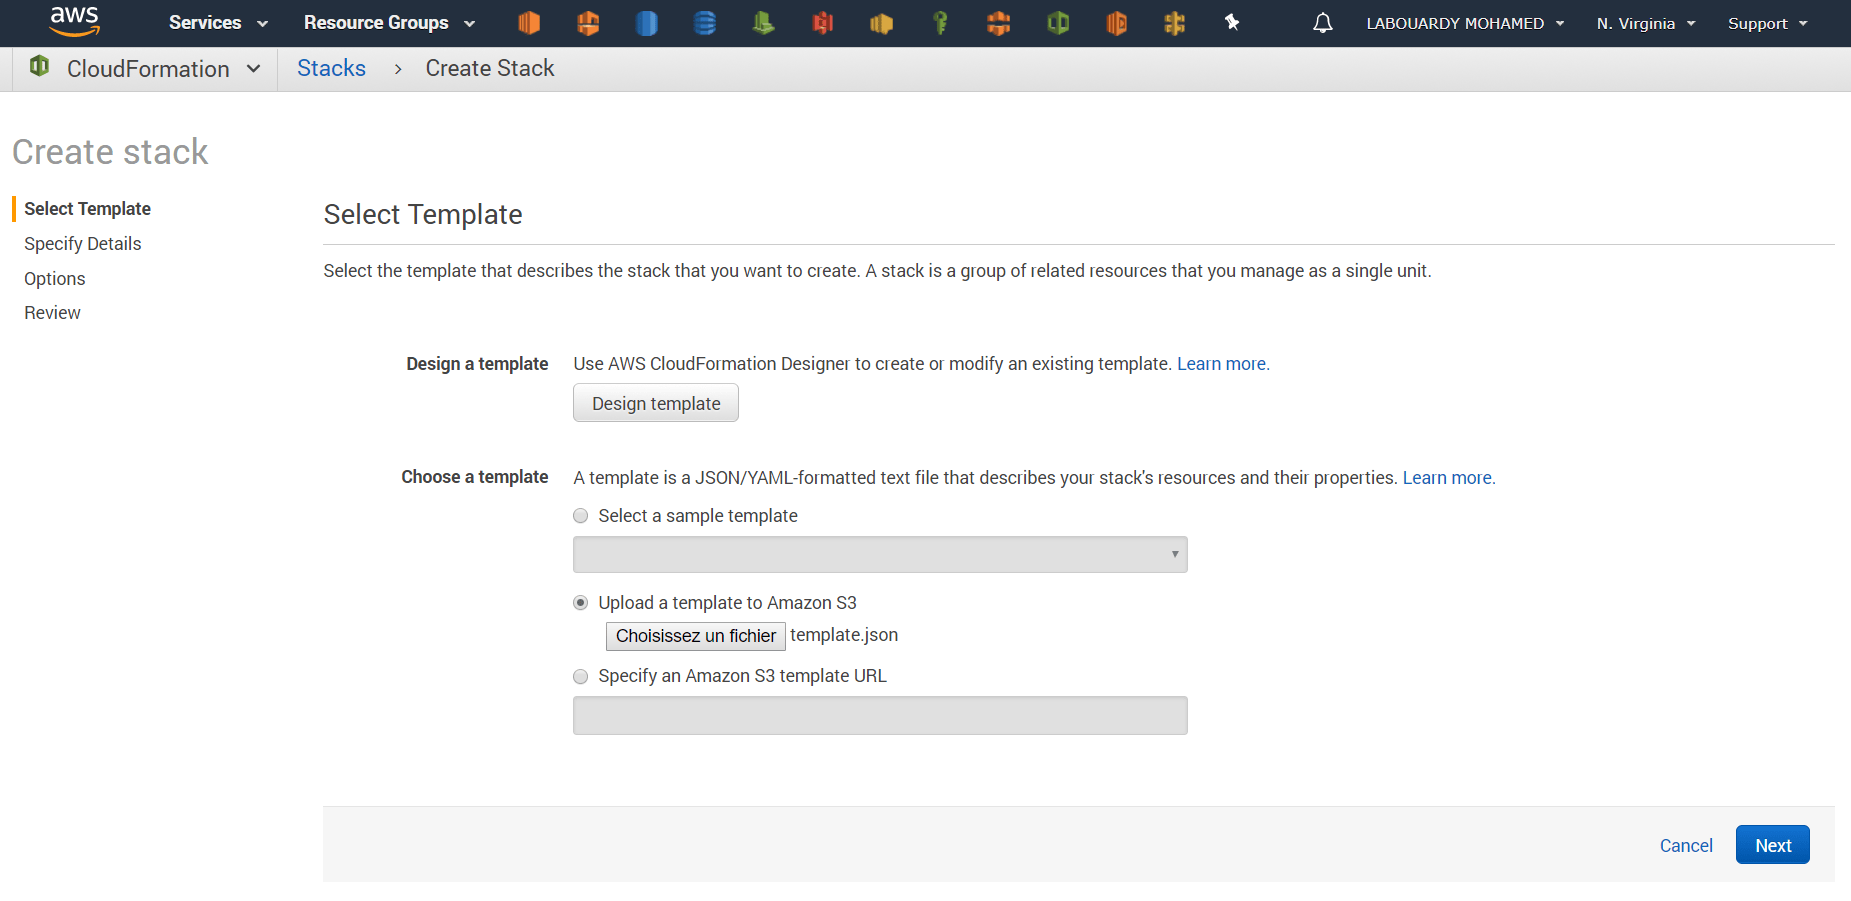1851x901 pixels.
Task: Click the Next button
Action: tap(1772, 845)
